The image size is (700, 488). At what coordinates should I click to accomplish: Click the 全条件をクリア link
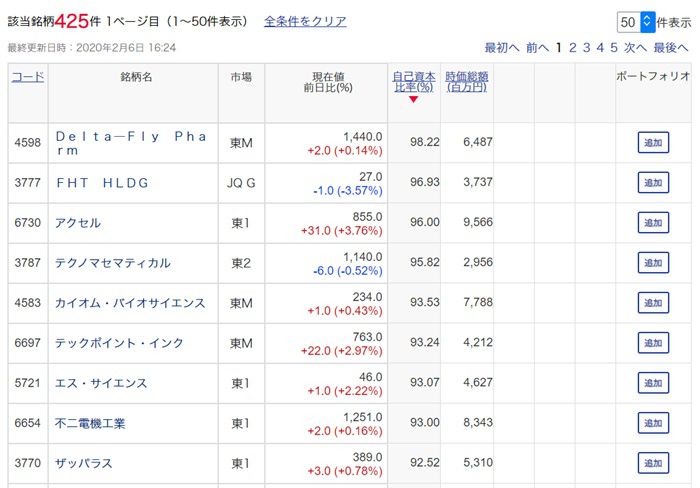click(x=305, y=21)
